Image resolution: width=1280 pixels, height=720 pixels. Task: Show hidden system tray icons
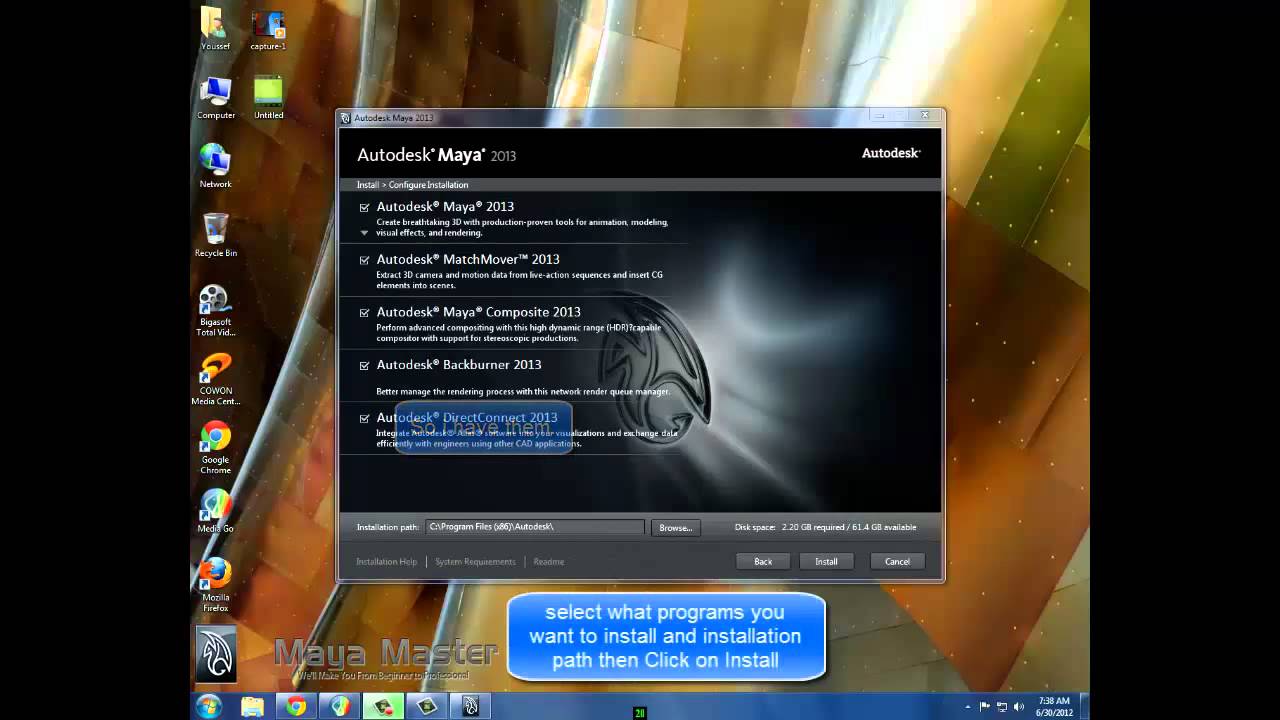967,706
